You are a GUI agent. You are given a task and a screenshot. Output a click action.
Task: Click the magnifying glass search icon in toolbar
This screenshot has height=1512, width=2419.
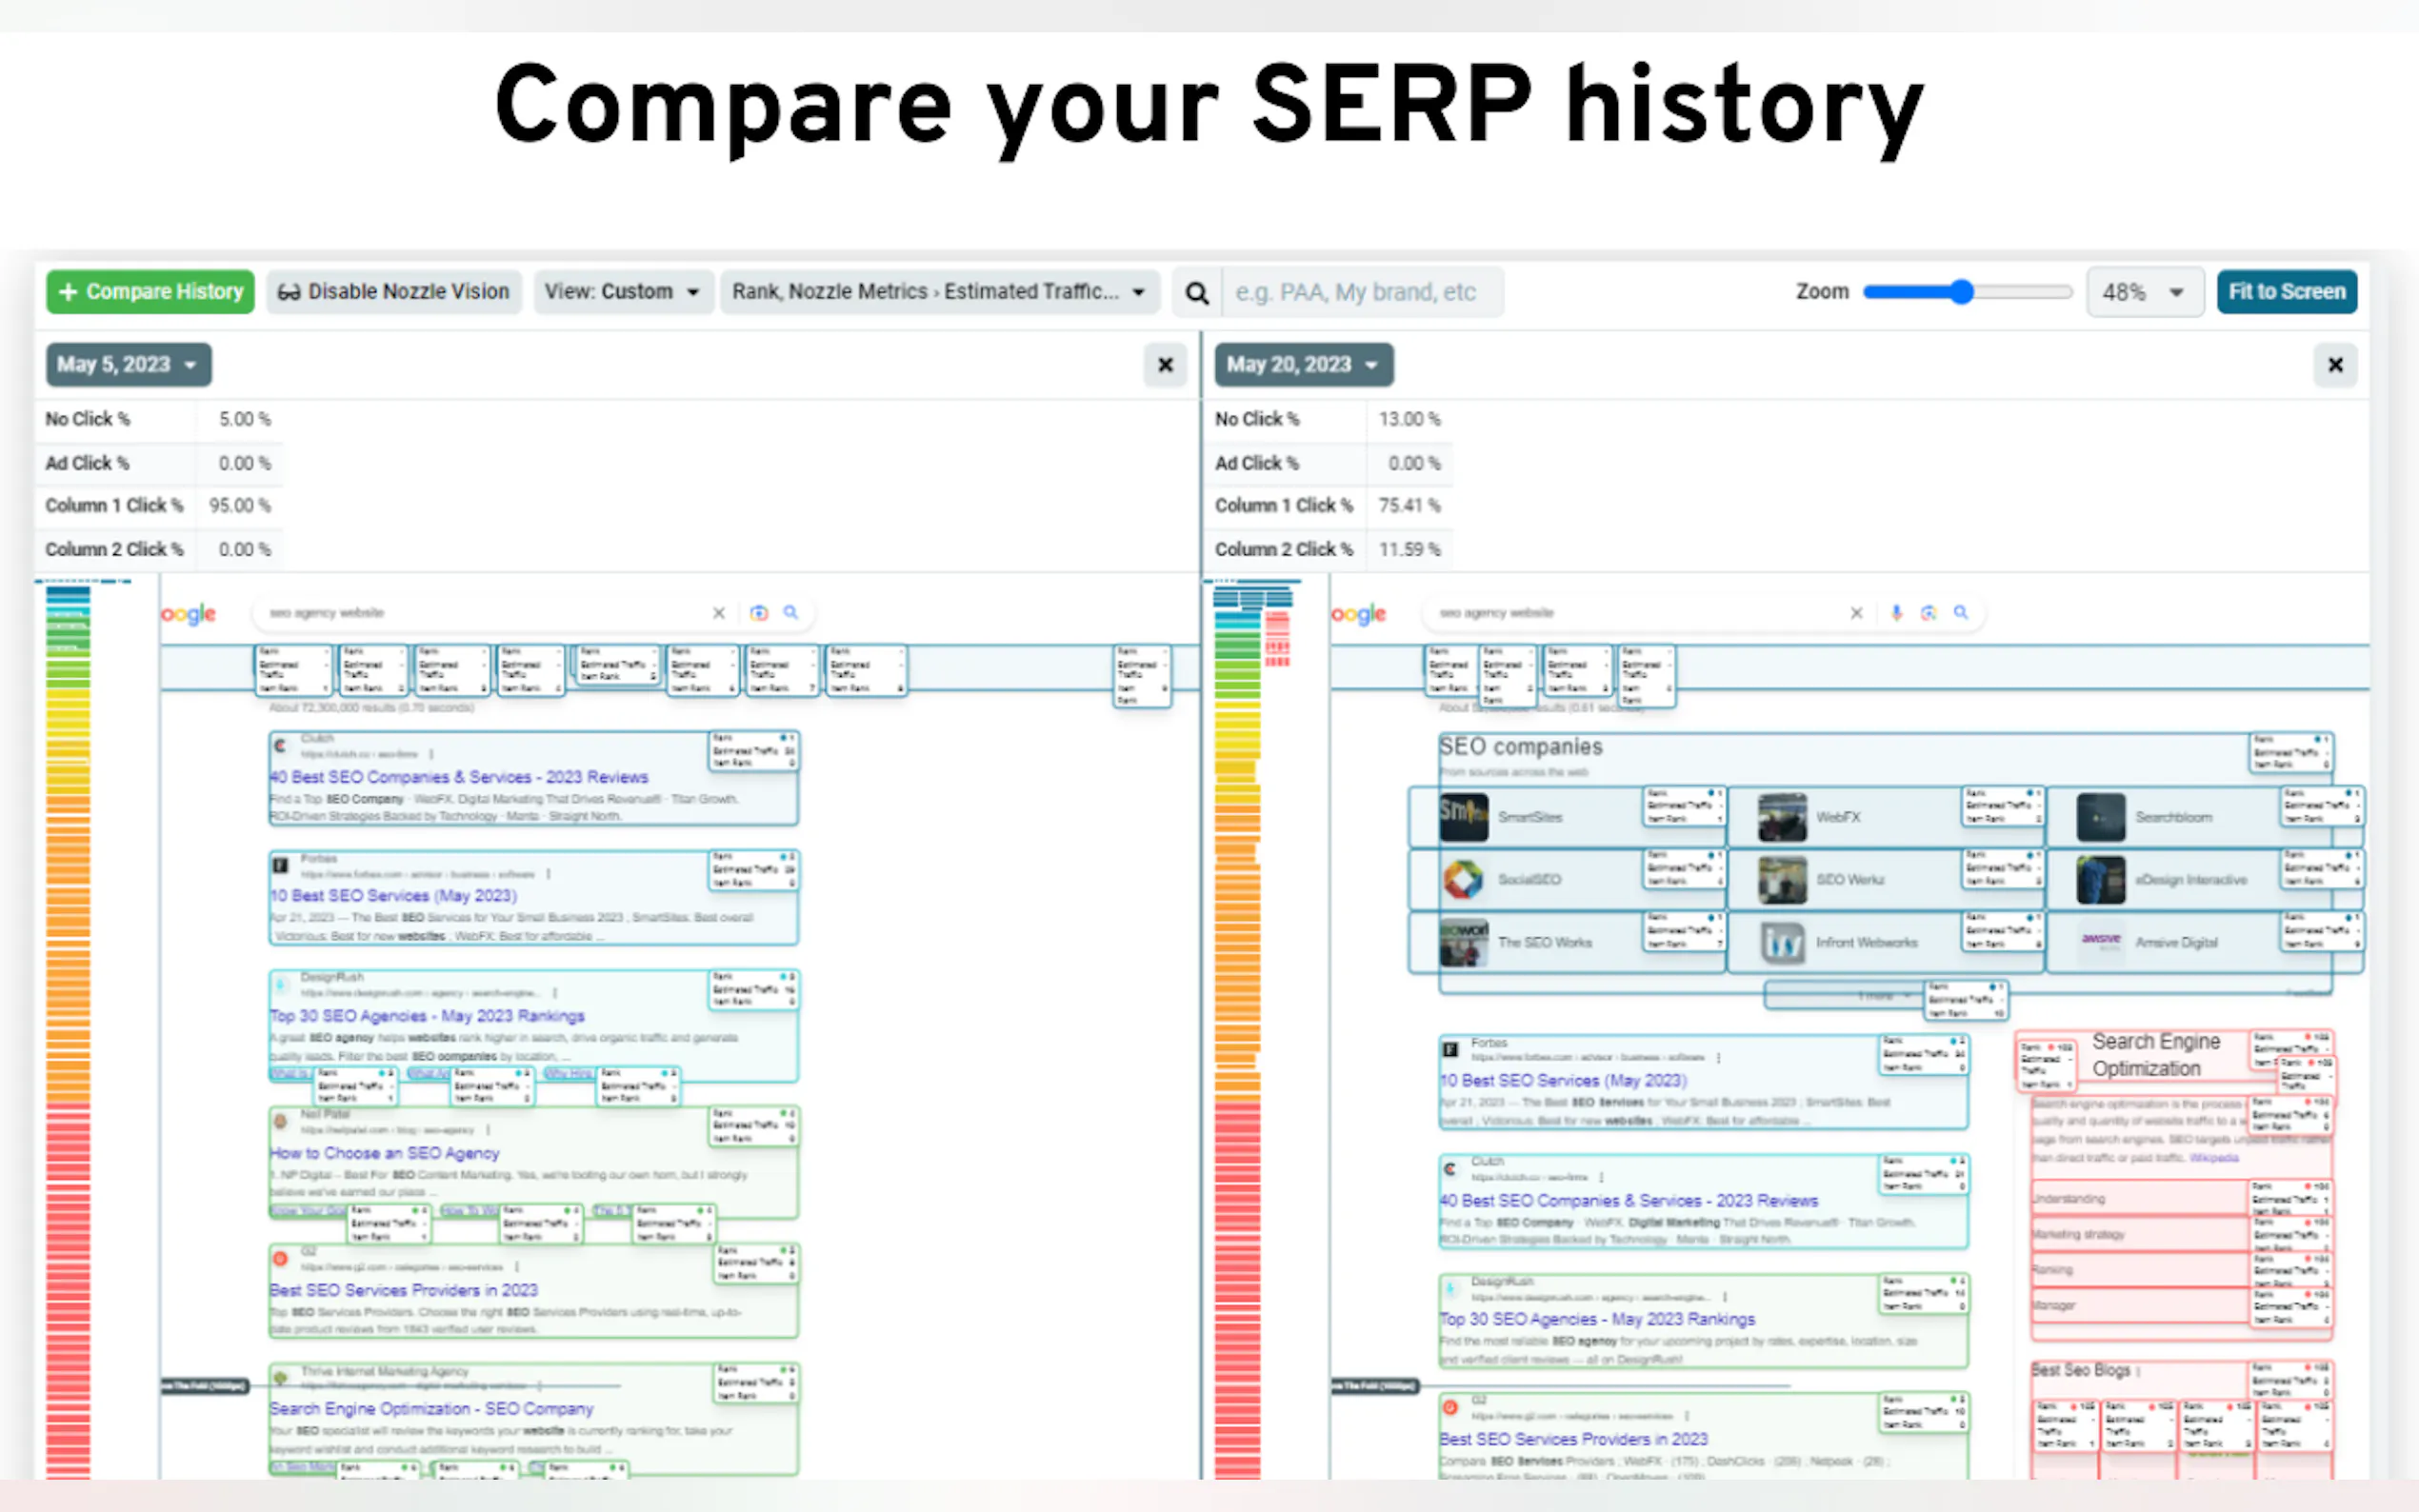coord(1196,292)
